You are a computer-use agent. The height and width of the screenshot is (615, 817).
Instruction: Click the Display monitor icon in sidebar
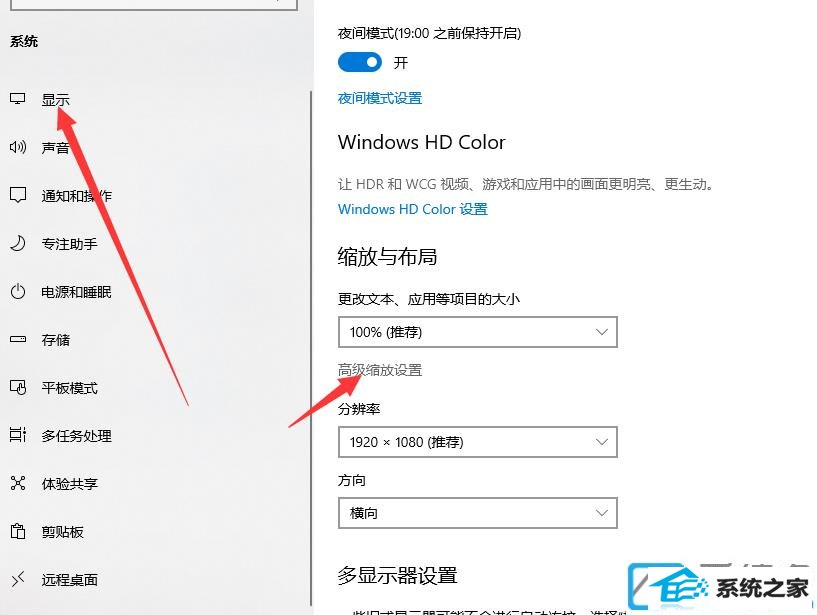coord(18,99)
